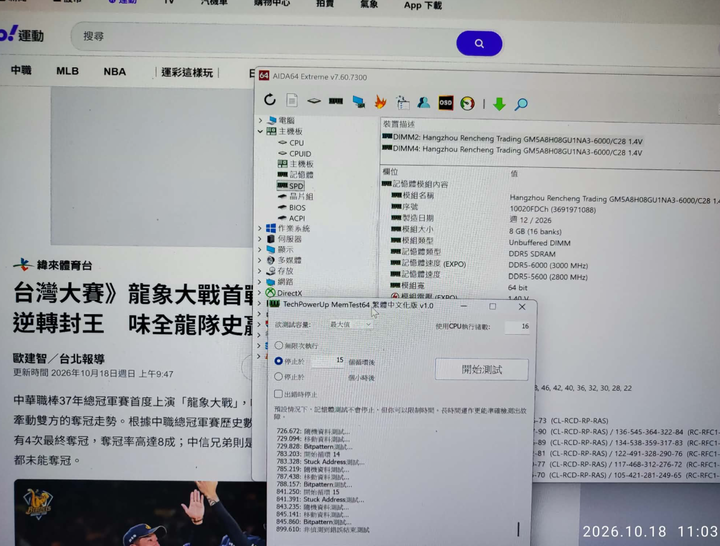720x546 pixels.
Task: Open the AIDA64 report page icon
Action: click(292, 100)
